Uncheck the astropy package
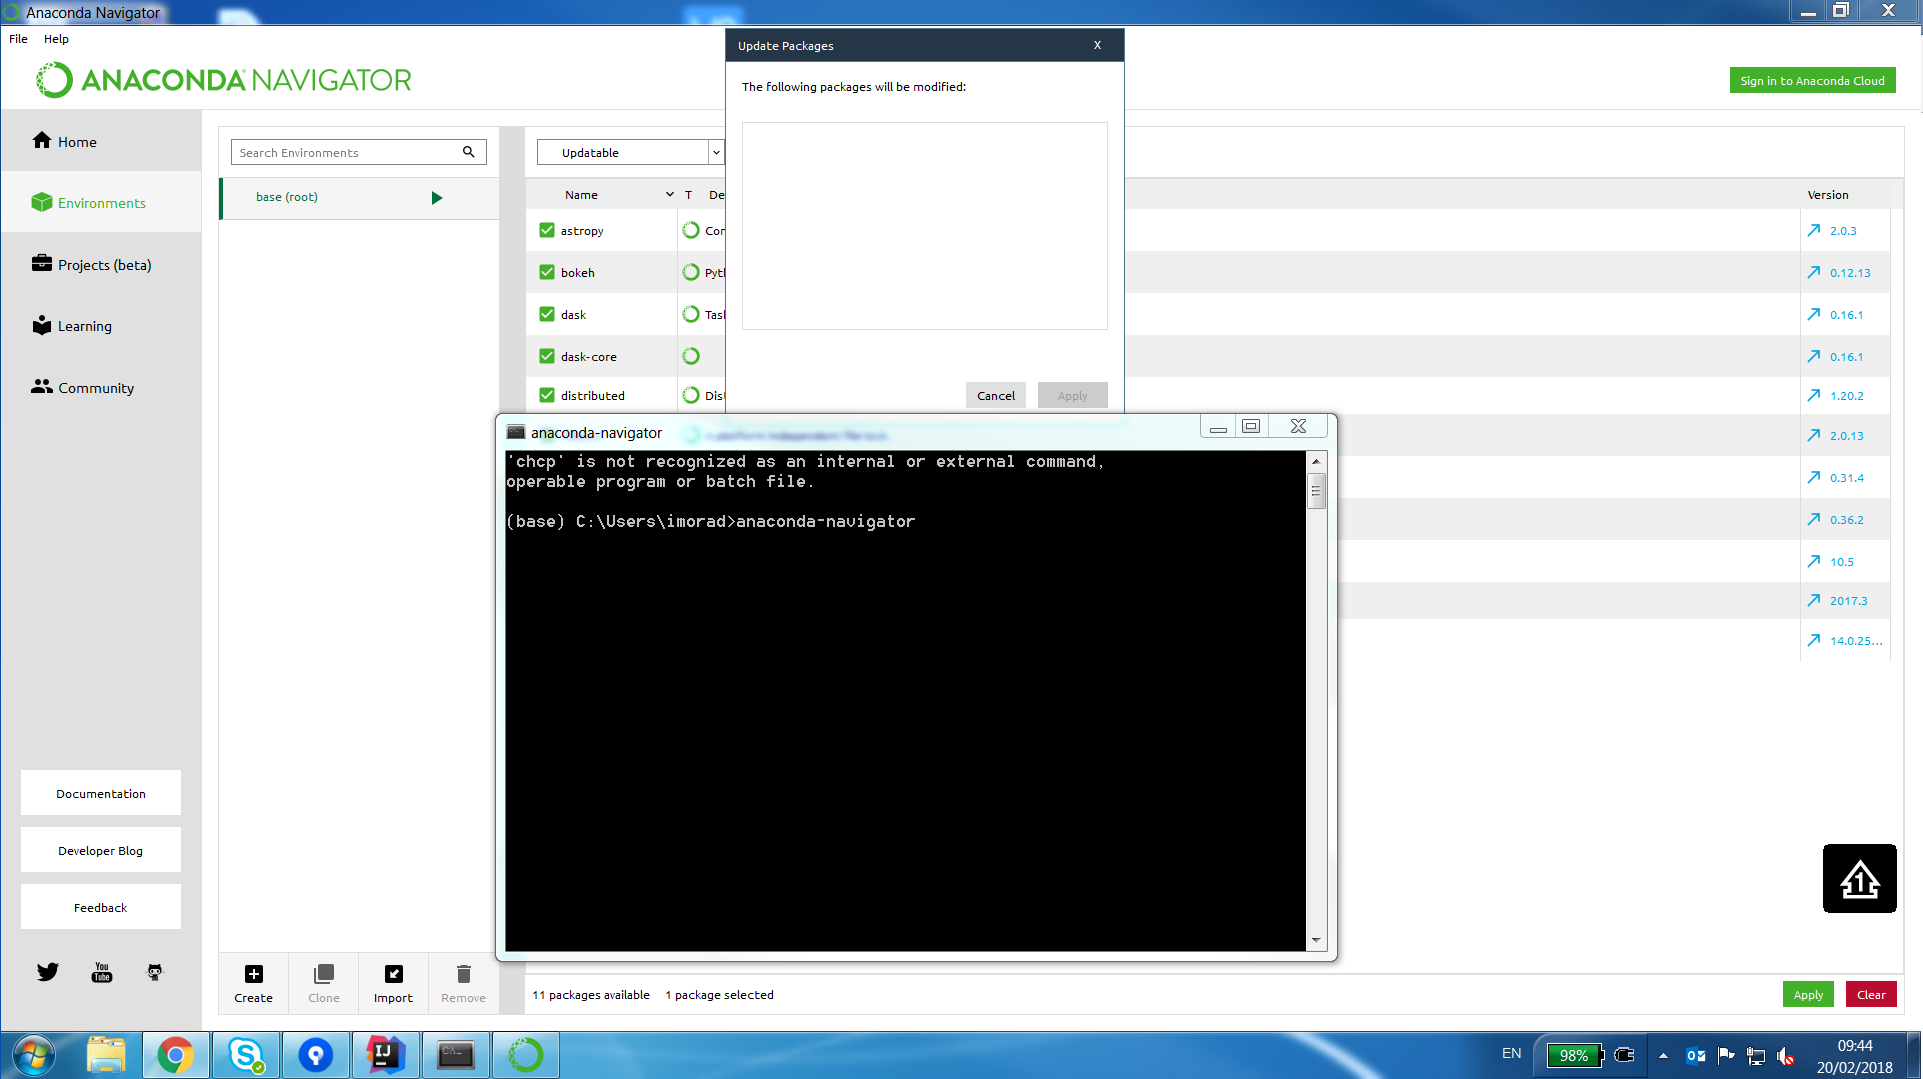1923x1079 pixels. click(547, 229)
